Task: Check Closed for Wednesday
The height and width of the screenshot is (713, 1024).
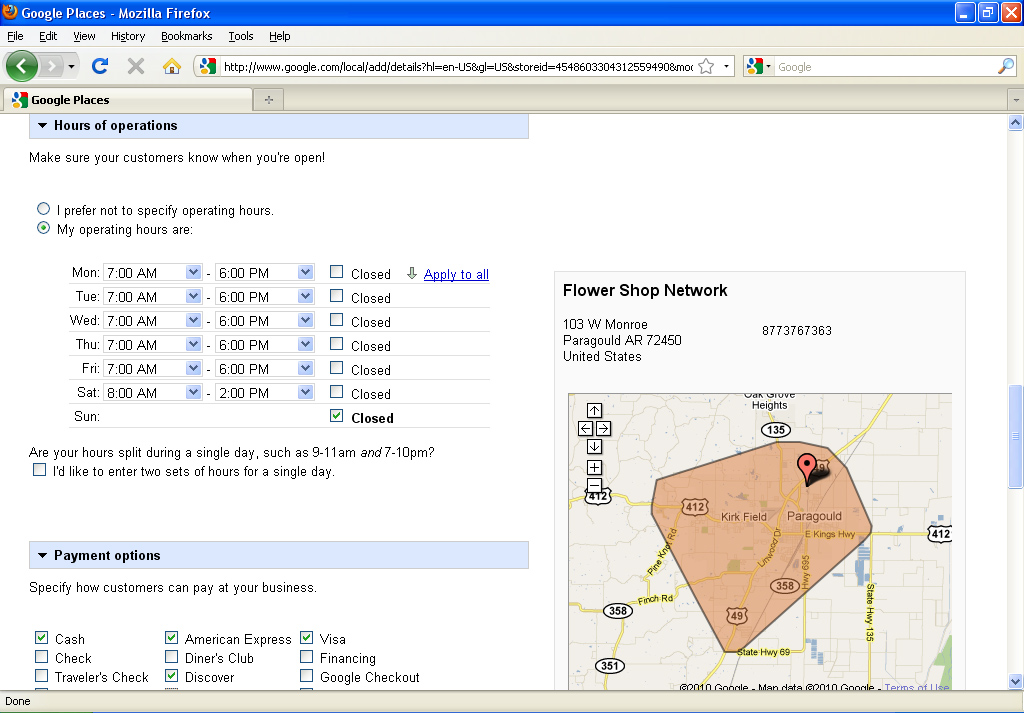Action: (x=336, y=320)
